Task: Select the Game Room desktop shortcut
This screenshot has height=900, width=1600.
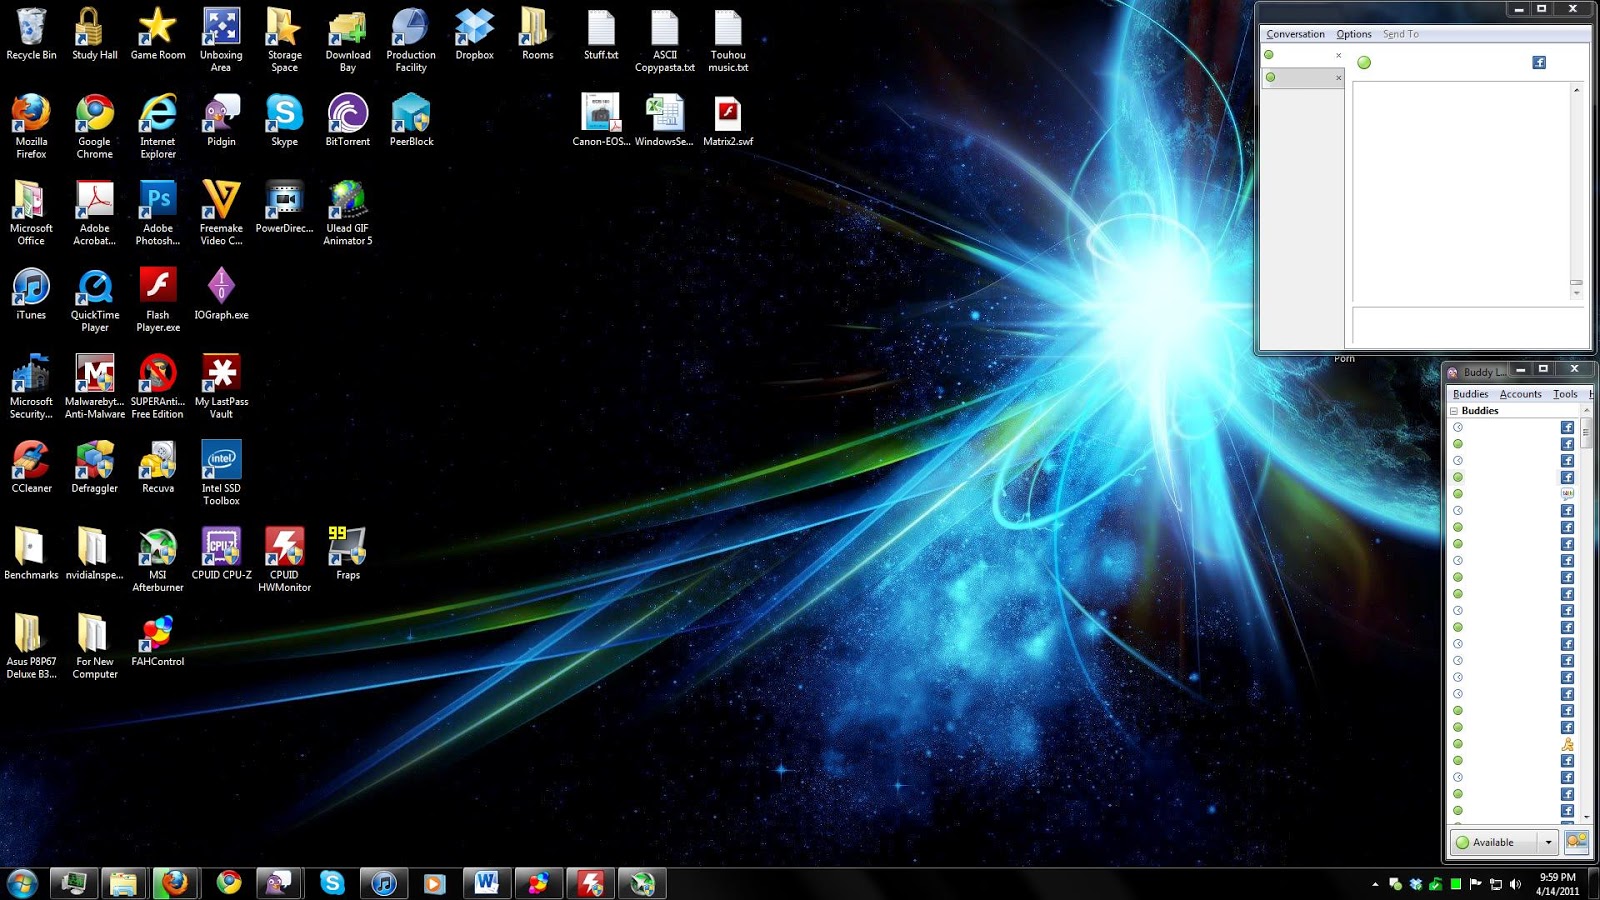Action: tap(158, 35)
